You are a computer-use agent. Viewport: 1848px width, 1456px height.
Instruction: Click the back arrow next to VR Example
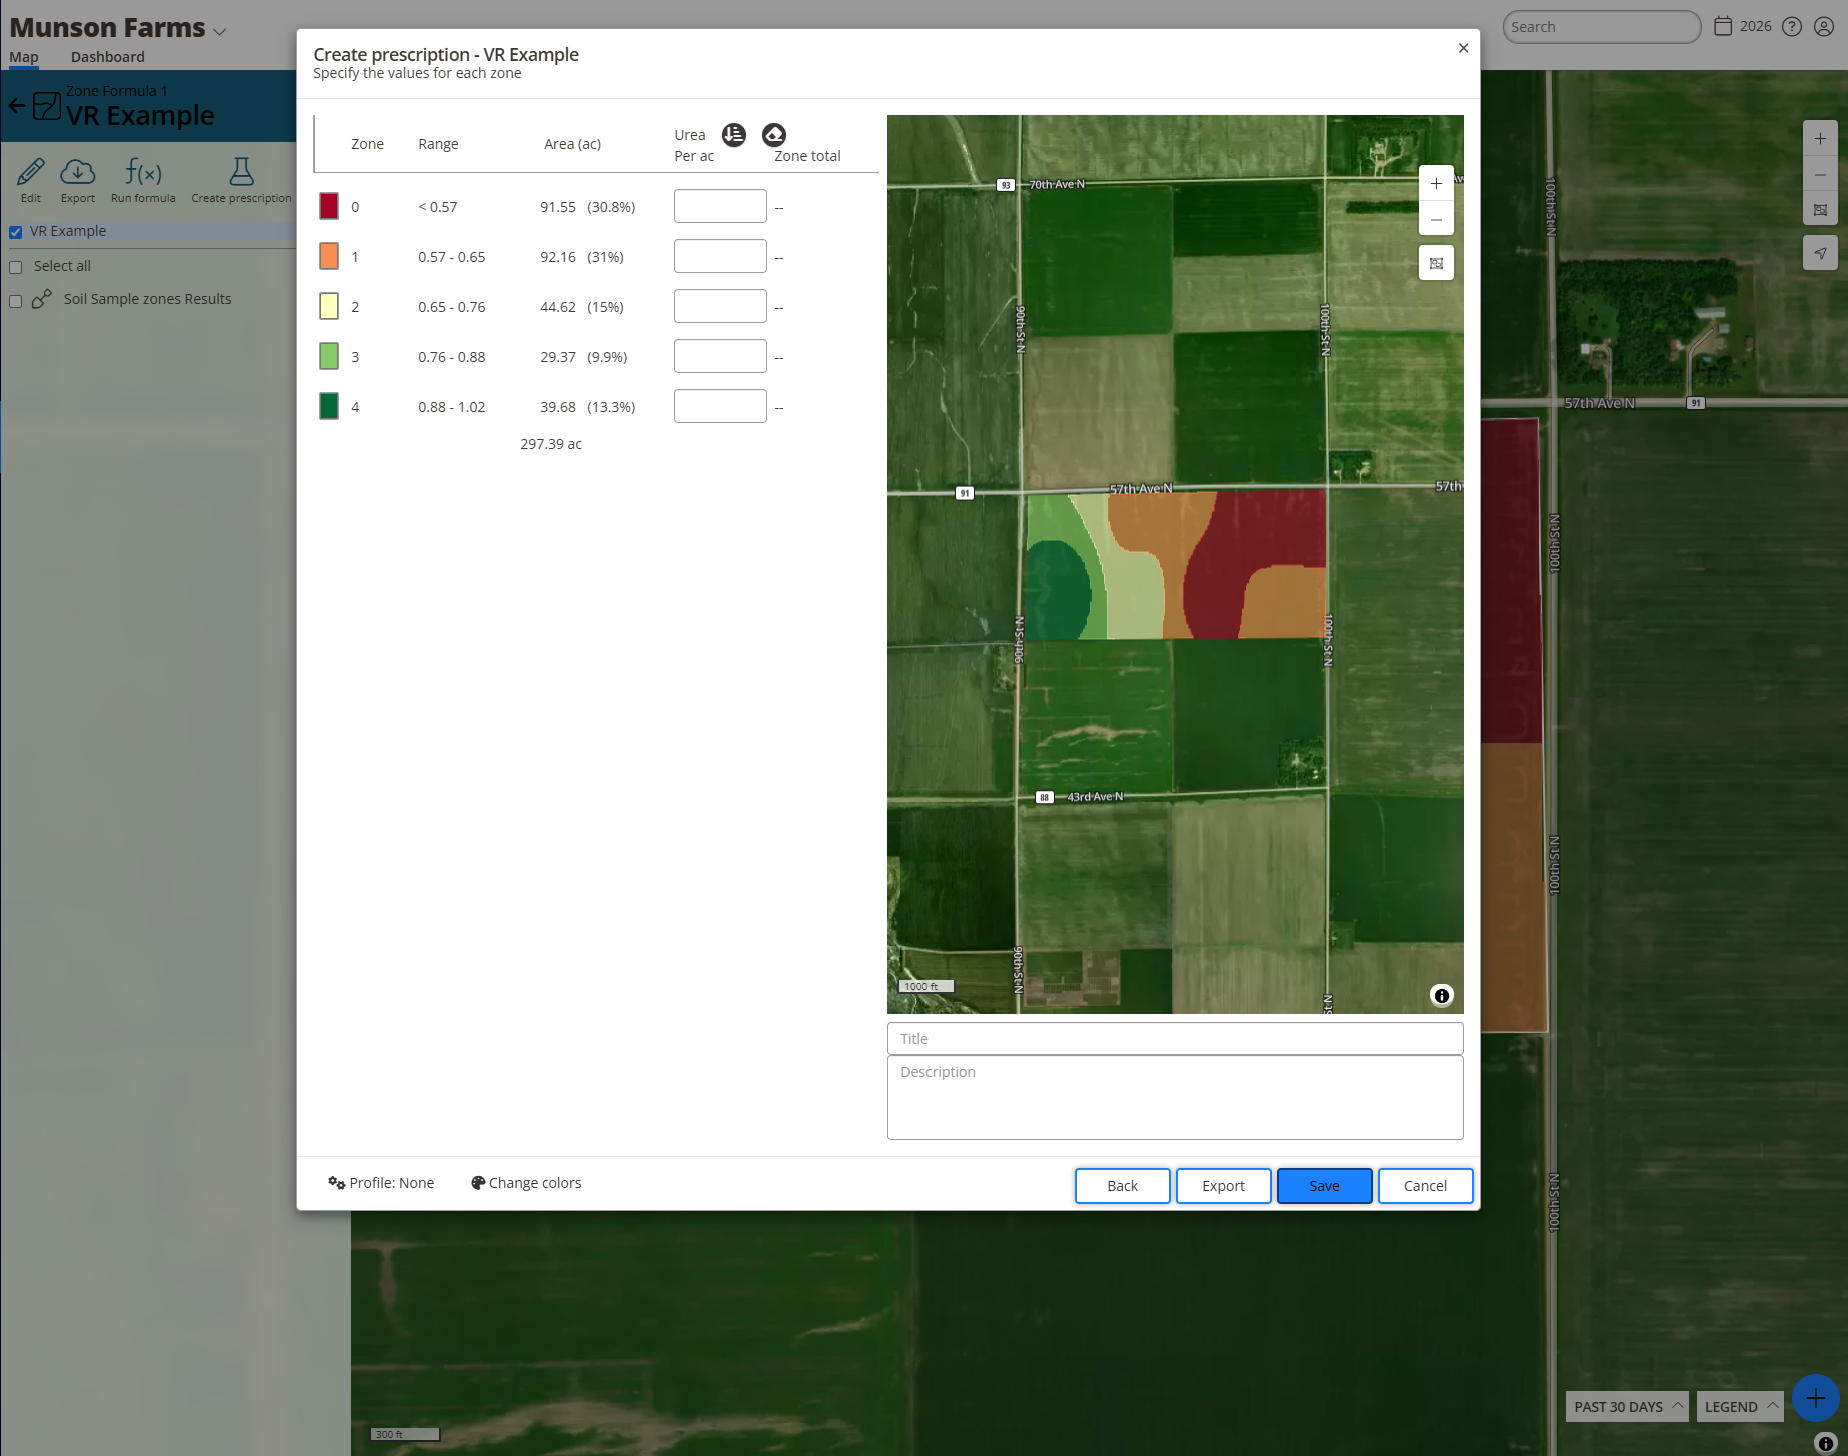[x=17, y=105]
